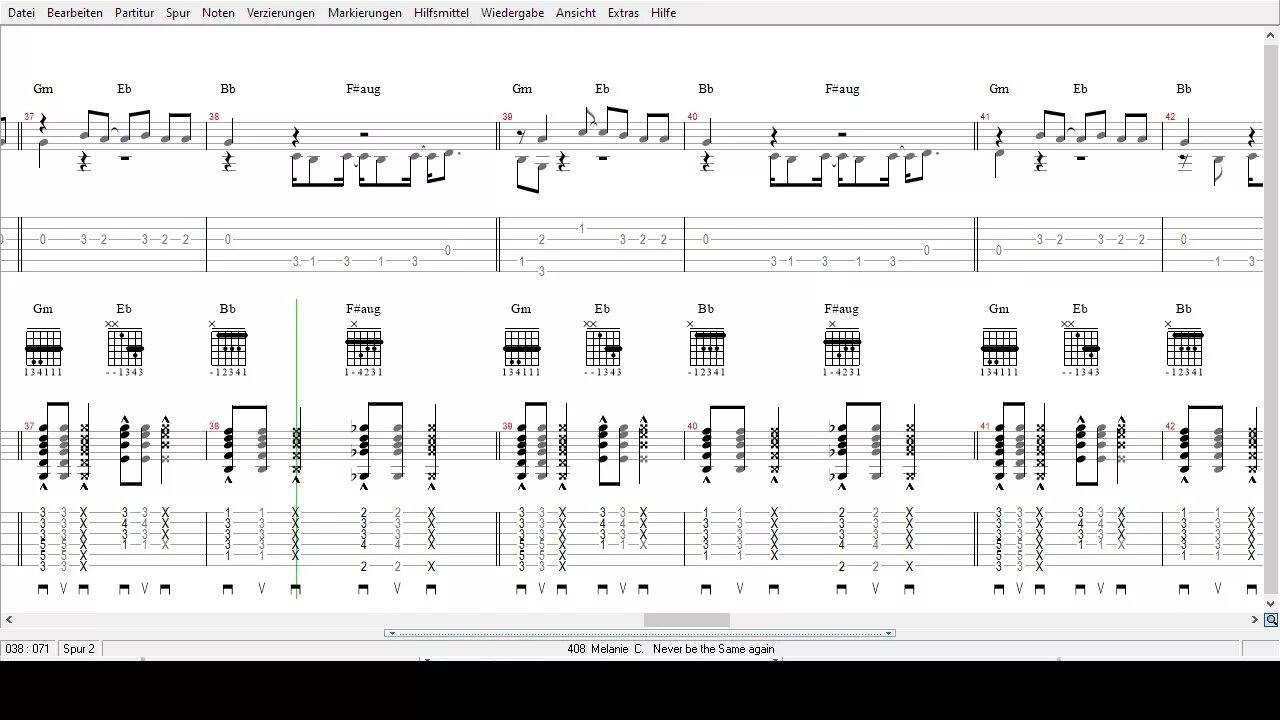
Task: Click measure number 42 on the top staff
Action: 1170,117
